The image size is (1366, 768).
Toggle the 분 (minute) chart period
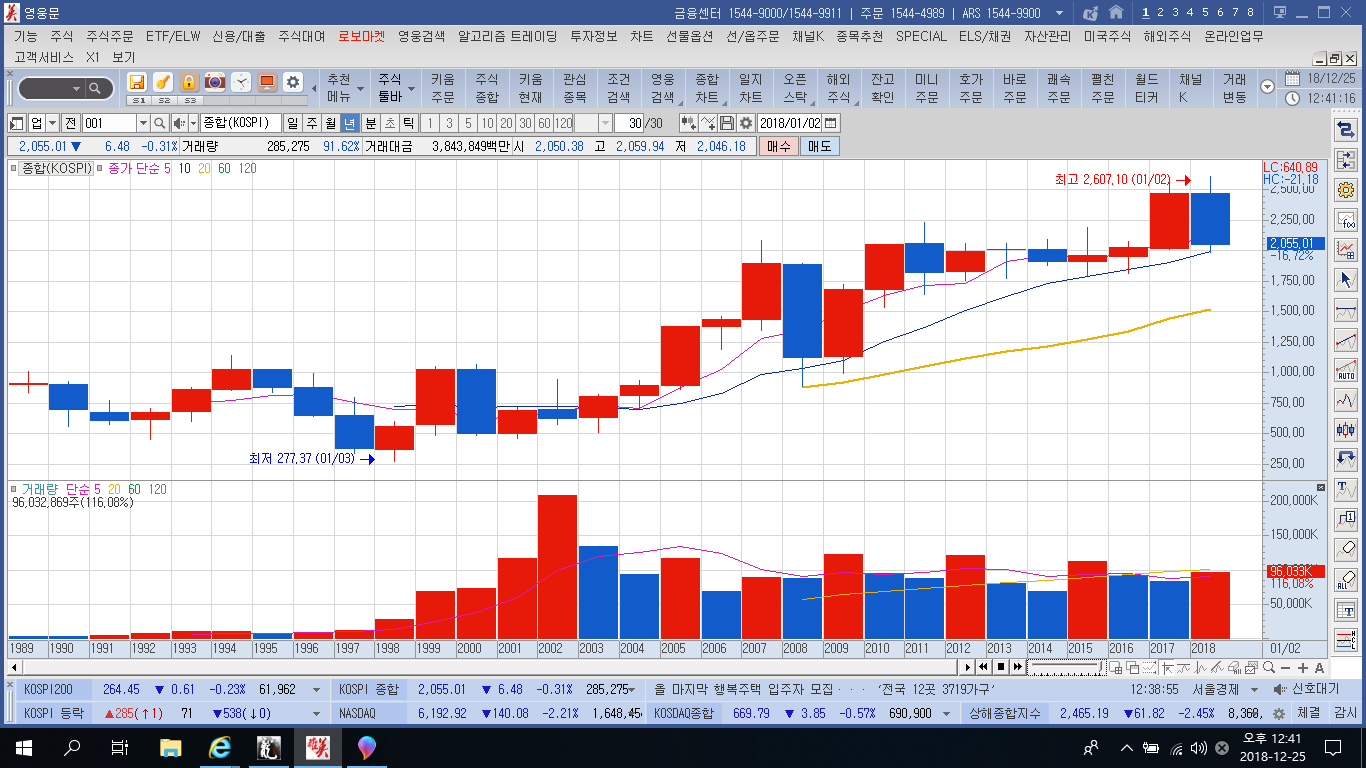[370, 123]
